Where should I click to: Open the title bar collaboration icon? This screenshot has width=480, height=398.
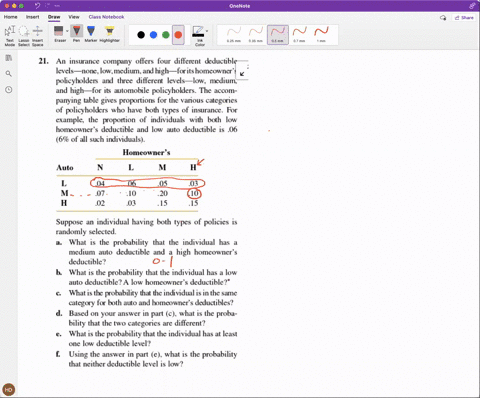472,6
